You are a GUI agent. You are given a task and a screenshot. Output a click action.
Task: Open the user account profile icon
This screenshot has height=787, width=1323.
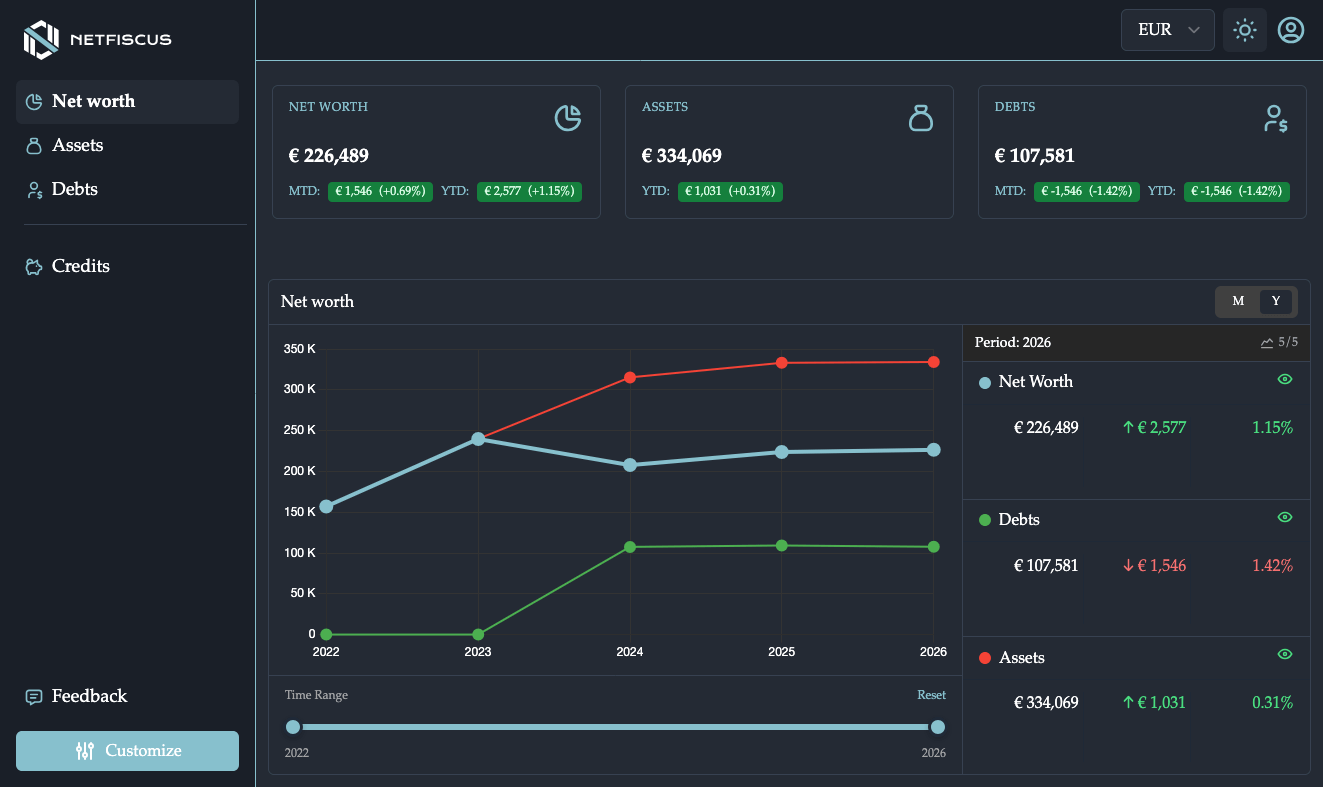(x=1291, y=30)
